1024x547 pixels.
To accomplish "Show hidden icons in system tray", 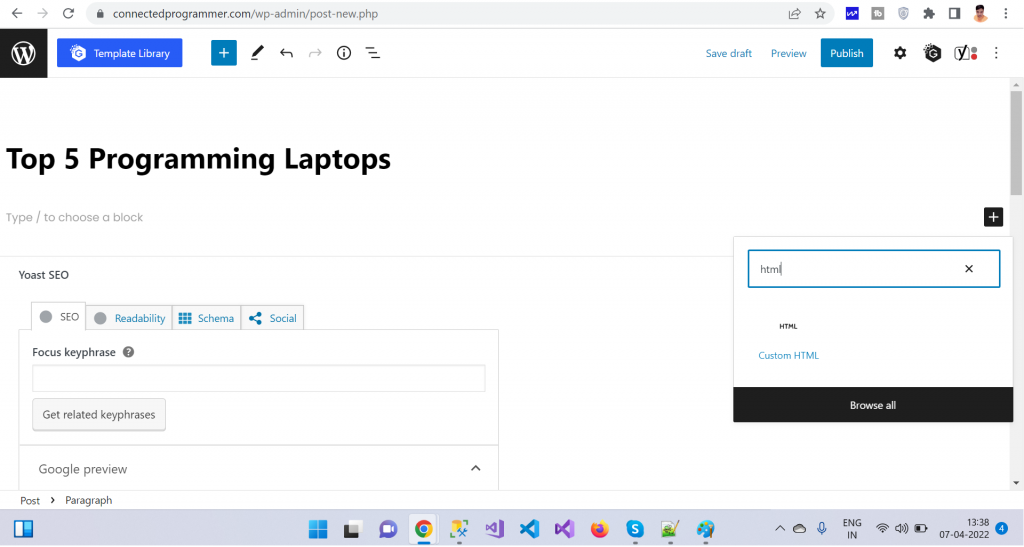I will 779,529.
